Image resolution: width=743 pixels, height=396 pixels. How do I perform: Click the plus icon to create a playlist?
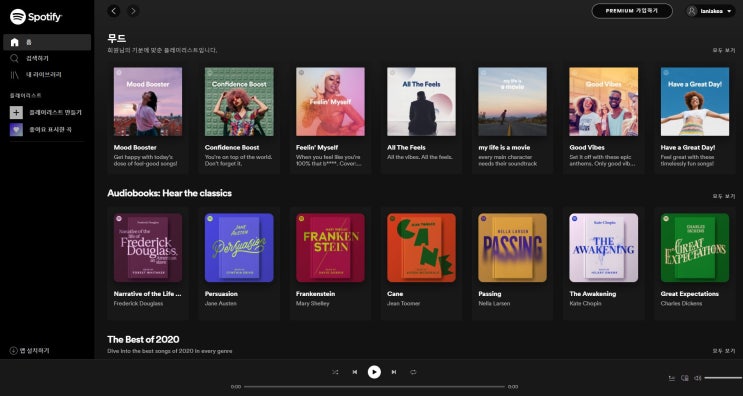pyautogui.click(x=16, y=112)
